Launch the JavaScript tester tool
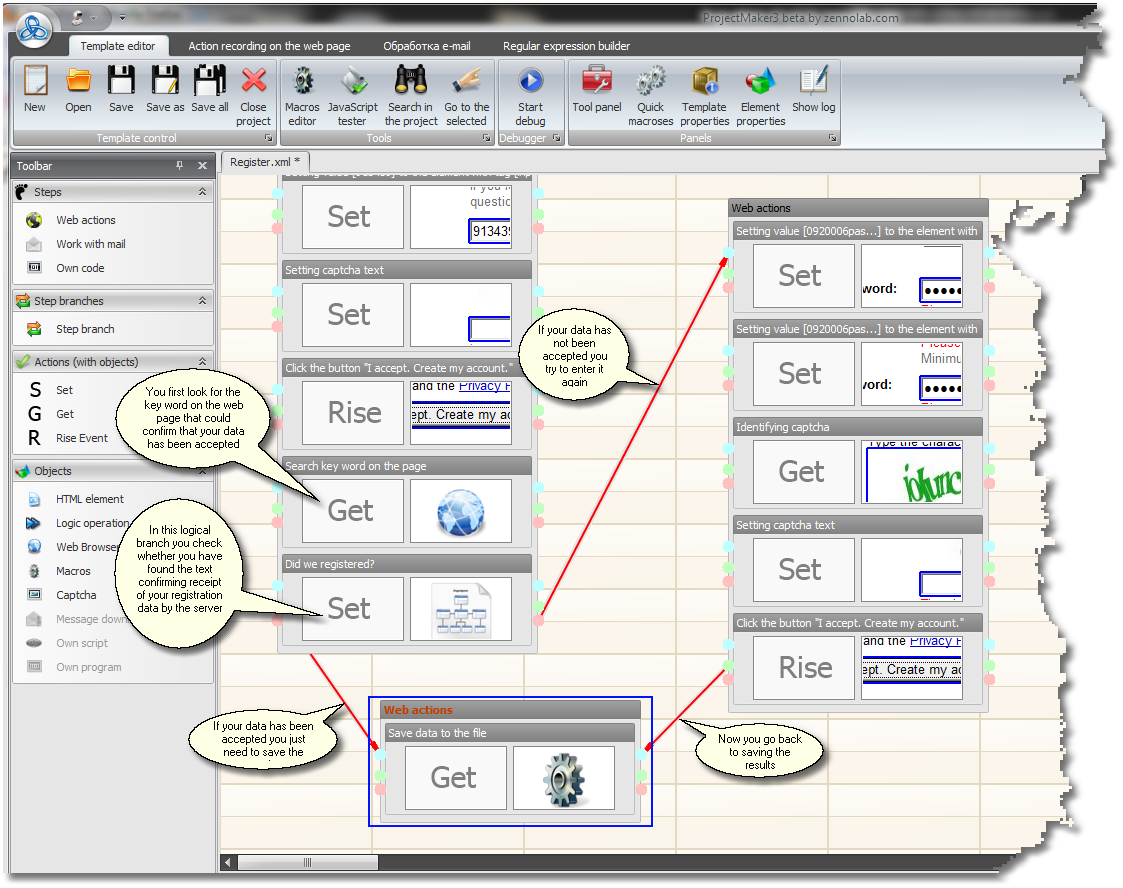The image size is (1123, 888). click(x=353, y=89)
